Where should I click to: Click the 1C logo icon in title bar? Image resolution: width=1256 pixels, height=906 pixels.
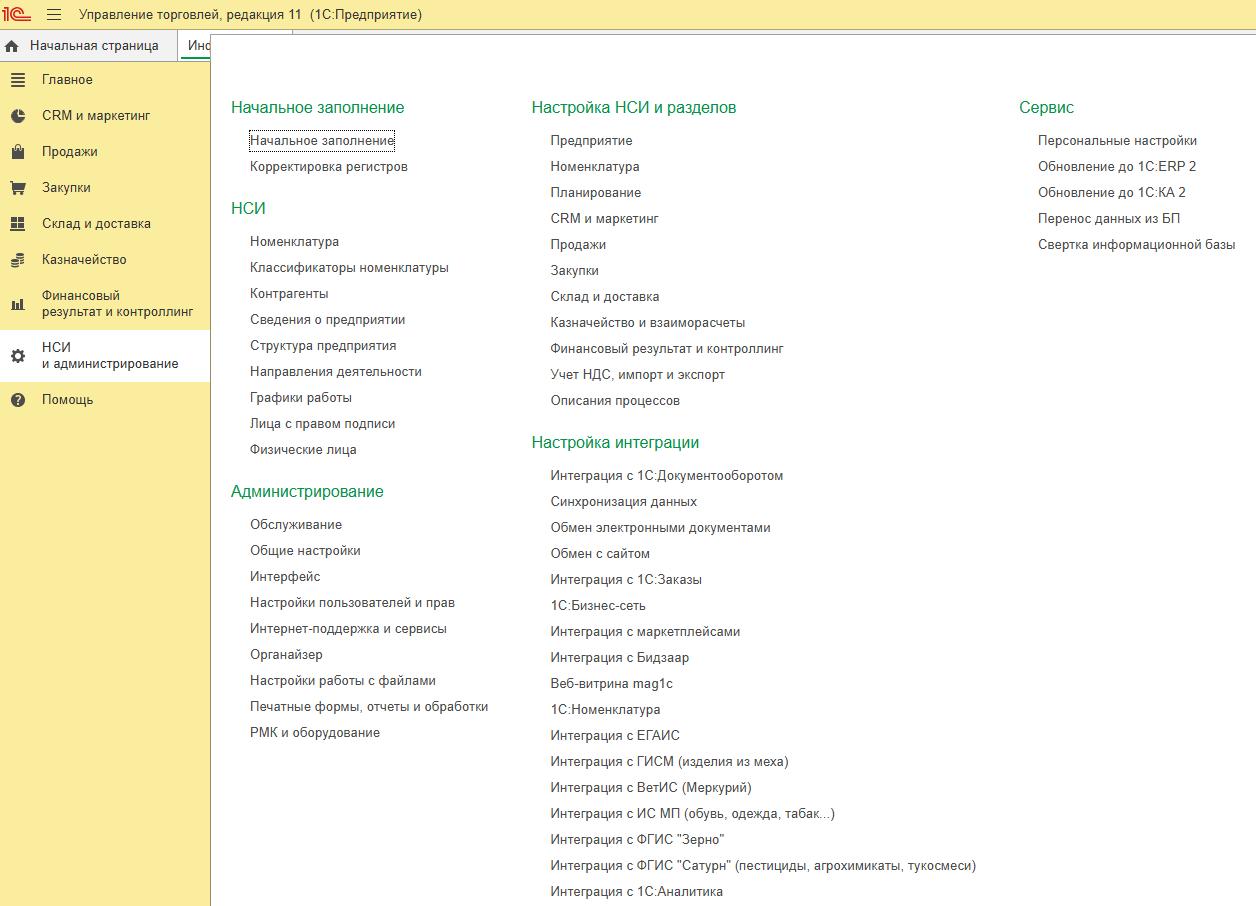(x=16, y=15)
